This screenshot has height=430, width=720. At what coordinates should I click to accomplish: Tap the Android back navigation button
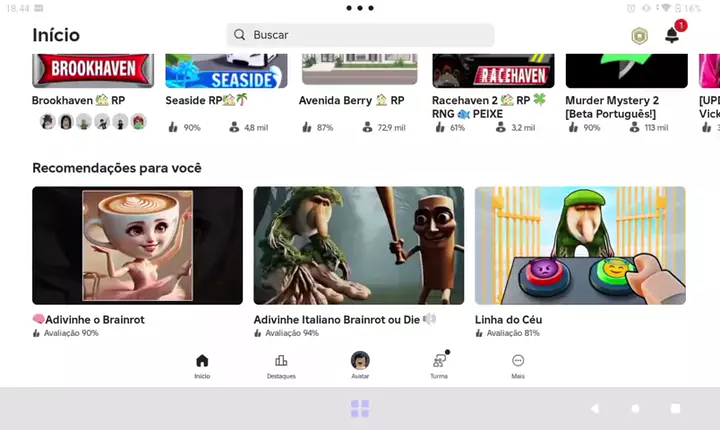pyautogui.click(x=595, y=408)
